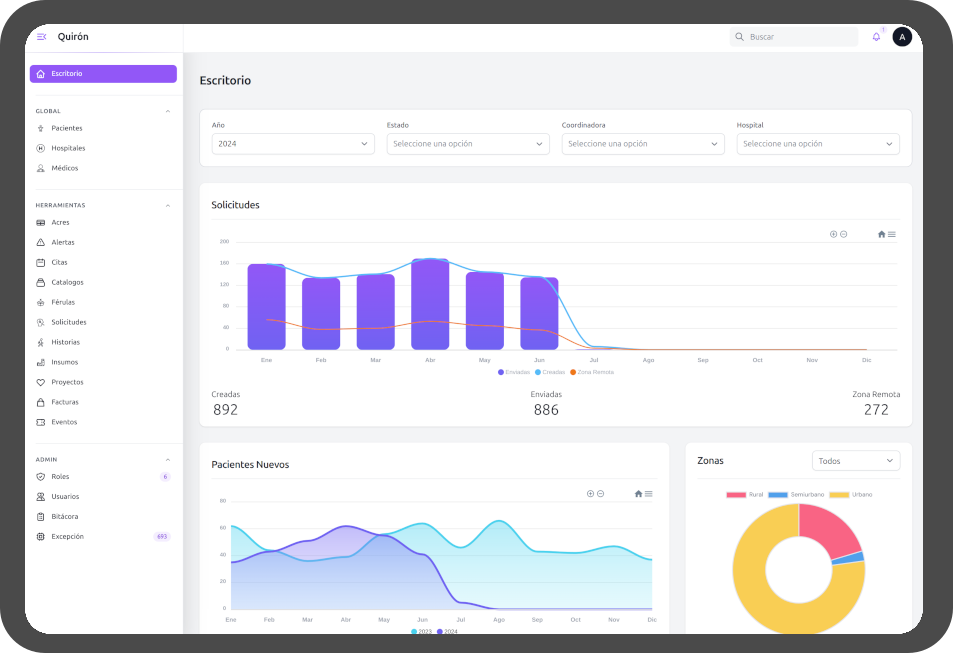Open the notifications bell

876,37
